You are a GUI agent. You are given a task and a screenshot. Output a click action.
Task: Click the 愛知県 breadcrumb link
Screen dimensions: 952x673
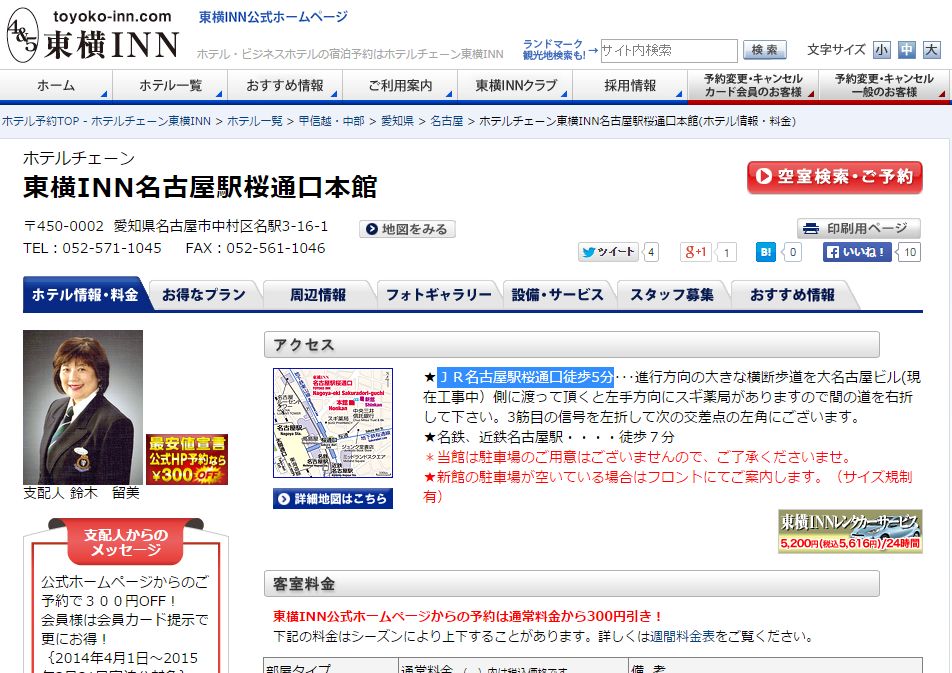(x=397, y=121)
